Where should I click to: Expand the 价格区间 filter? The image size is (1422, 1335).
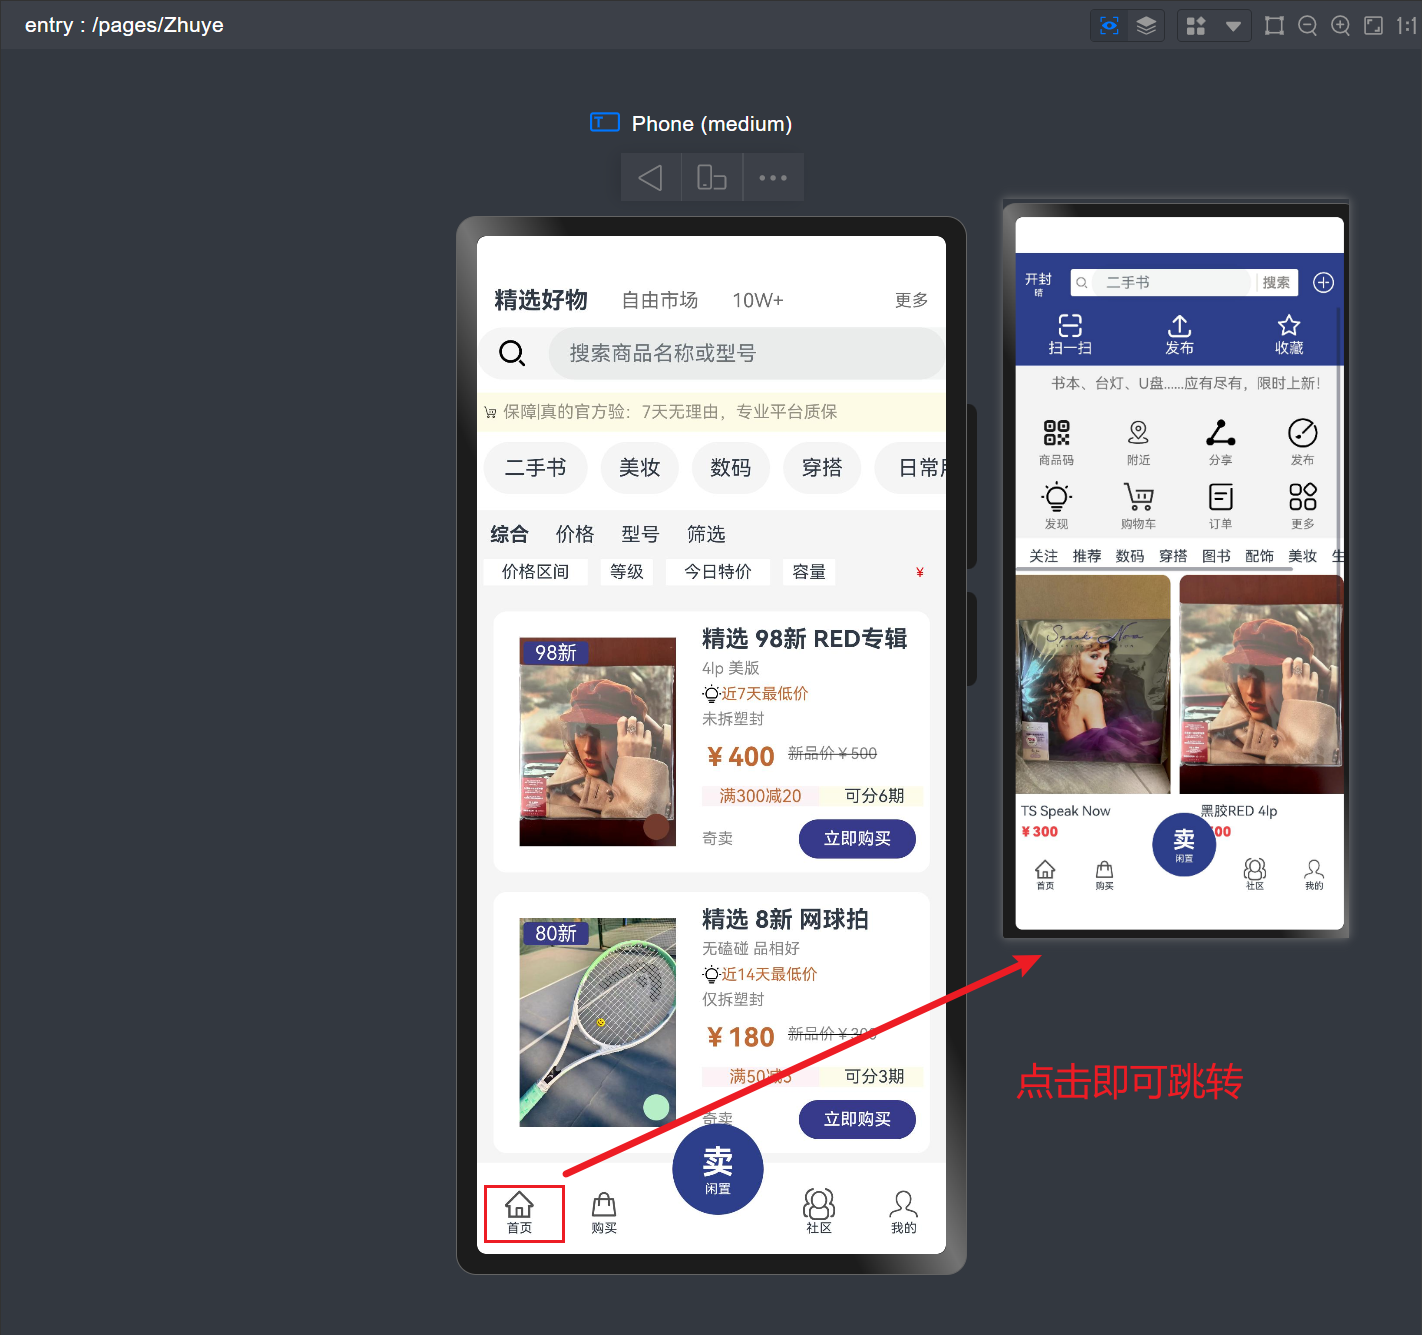click(536, 572)
